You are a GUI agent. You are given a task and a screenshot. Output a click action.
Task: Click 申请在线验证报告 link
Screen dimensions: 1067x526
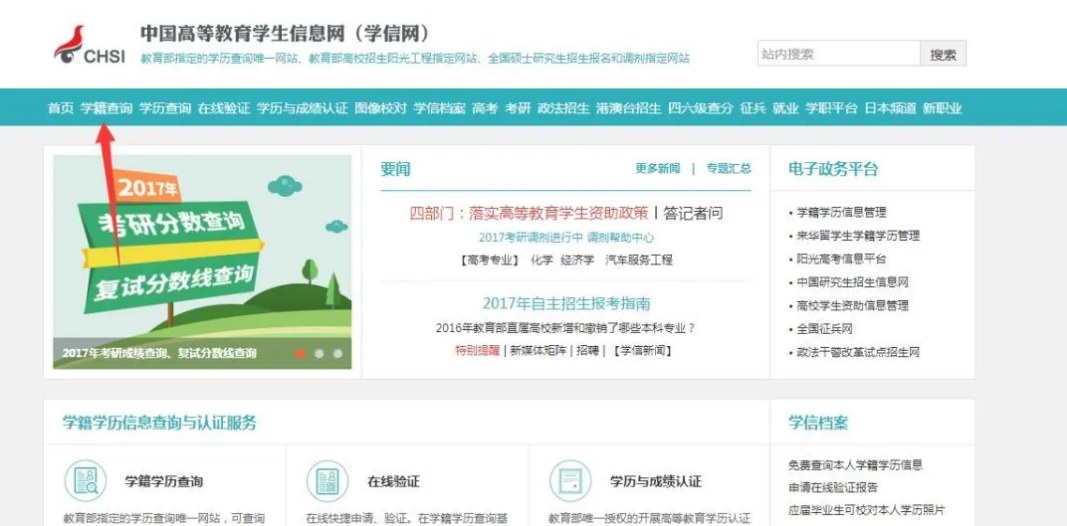click(x=833, y=488)
